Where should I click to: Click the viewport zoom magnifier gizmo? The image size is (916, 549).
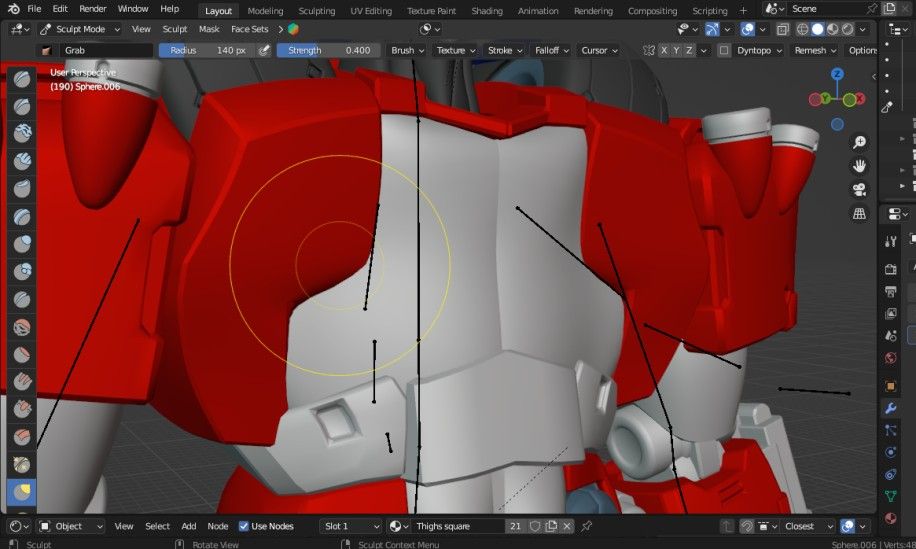pyautogui.click(x=859, y=142)
